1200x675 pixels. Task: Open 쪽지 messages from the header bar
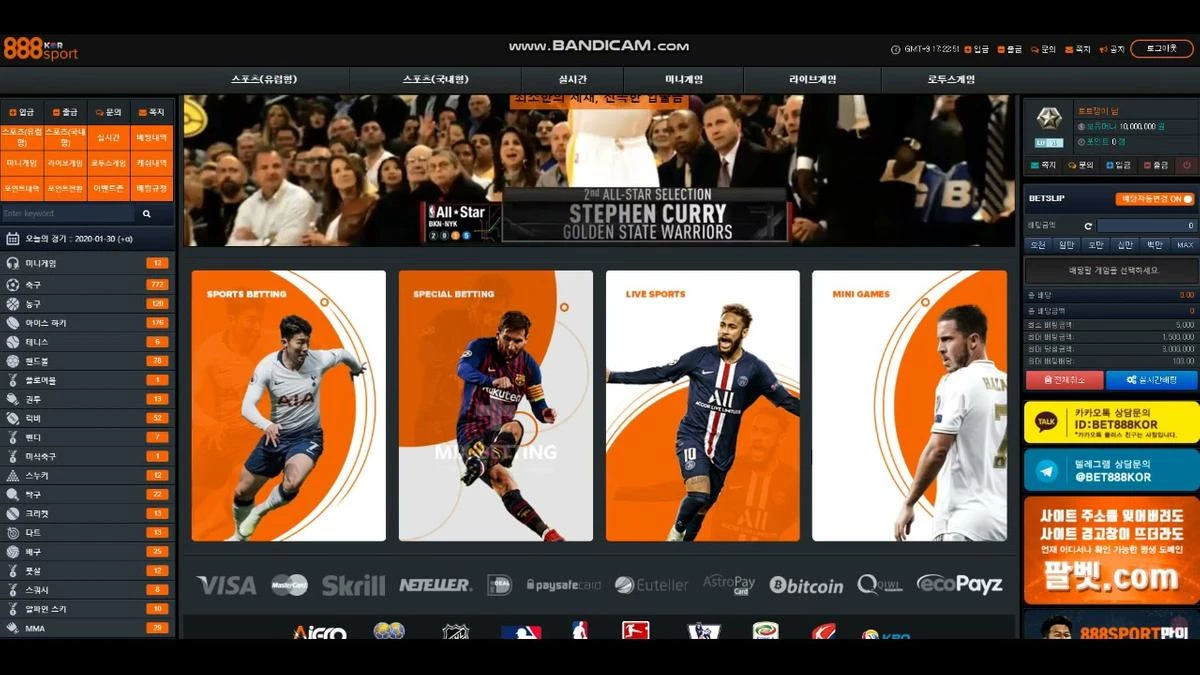(1078, 49)
